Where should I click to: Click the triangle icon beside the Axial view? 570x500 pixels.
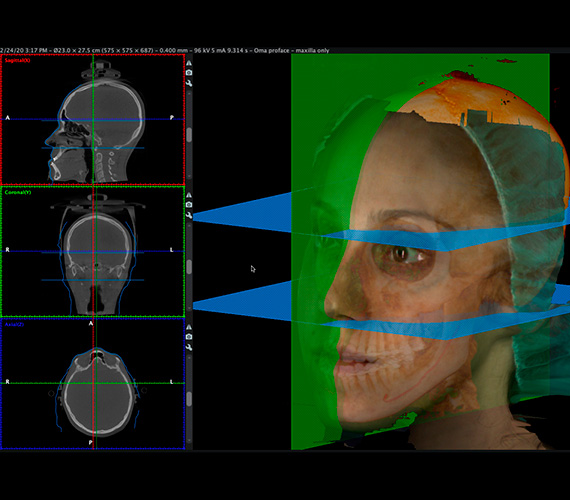(x=189, y=327)
